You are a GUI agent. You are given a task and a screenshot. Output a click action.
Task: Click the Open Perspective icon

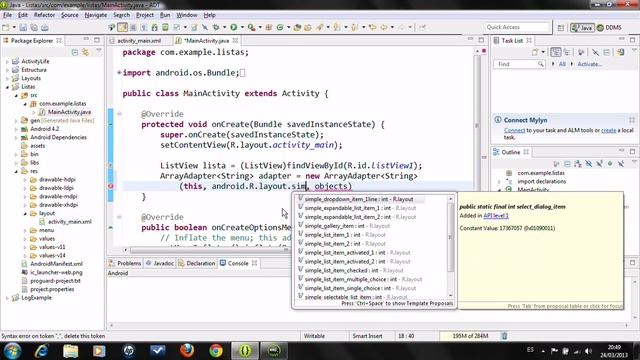tap(561, 27)
